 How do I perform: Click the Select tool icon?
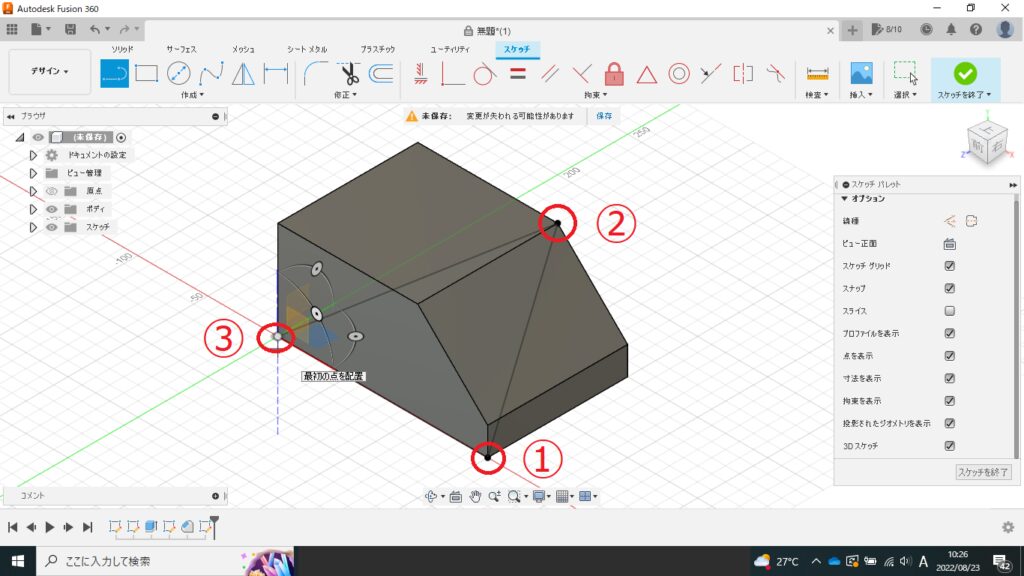(905, 73)
